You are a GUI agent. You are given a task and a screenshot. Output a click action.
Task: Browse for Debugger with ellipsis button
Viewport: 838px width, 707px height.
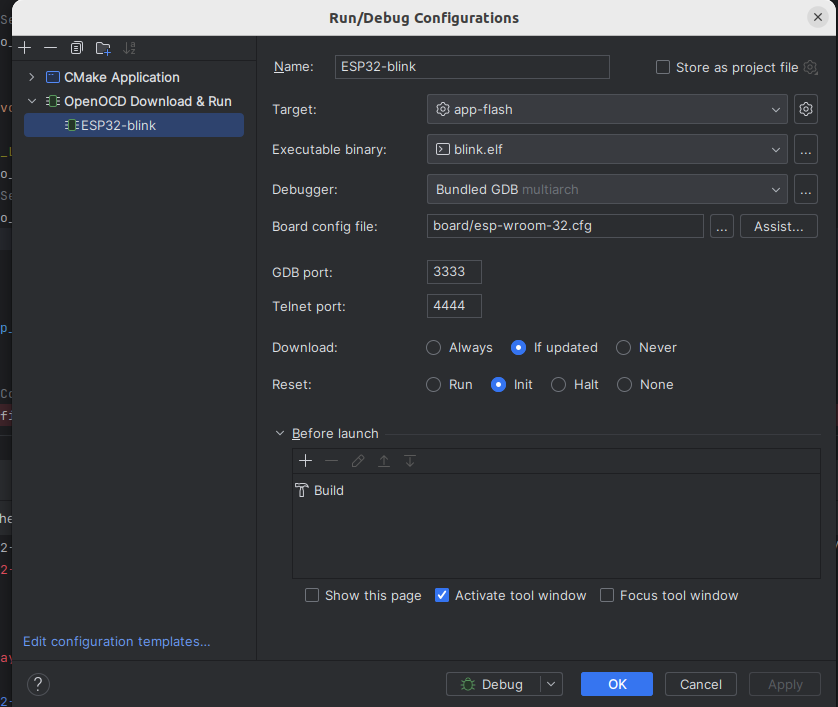[x=805, y=189]
